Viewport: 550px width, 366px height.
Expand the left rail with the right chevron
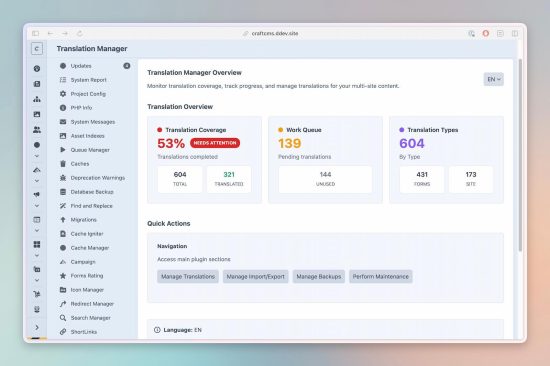[x=37, y=327]
